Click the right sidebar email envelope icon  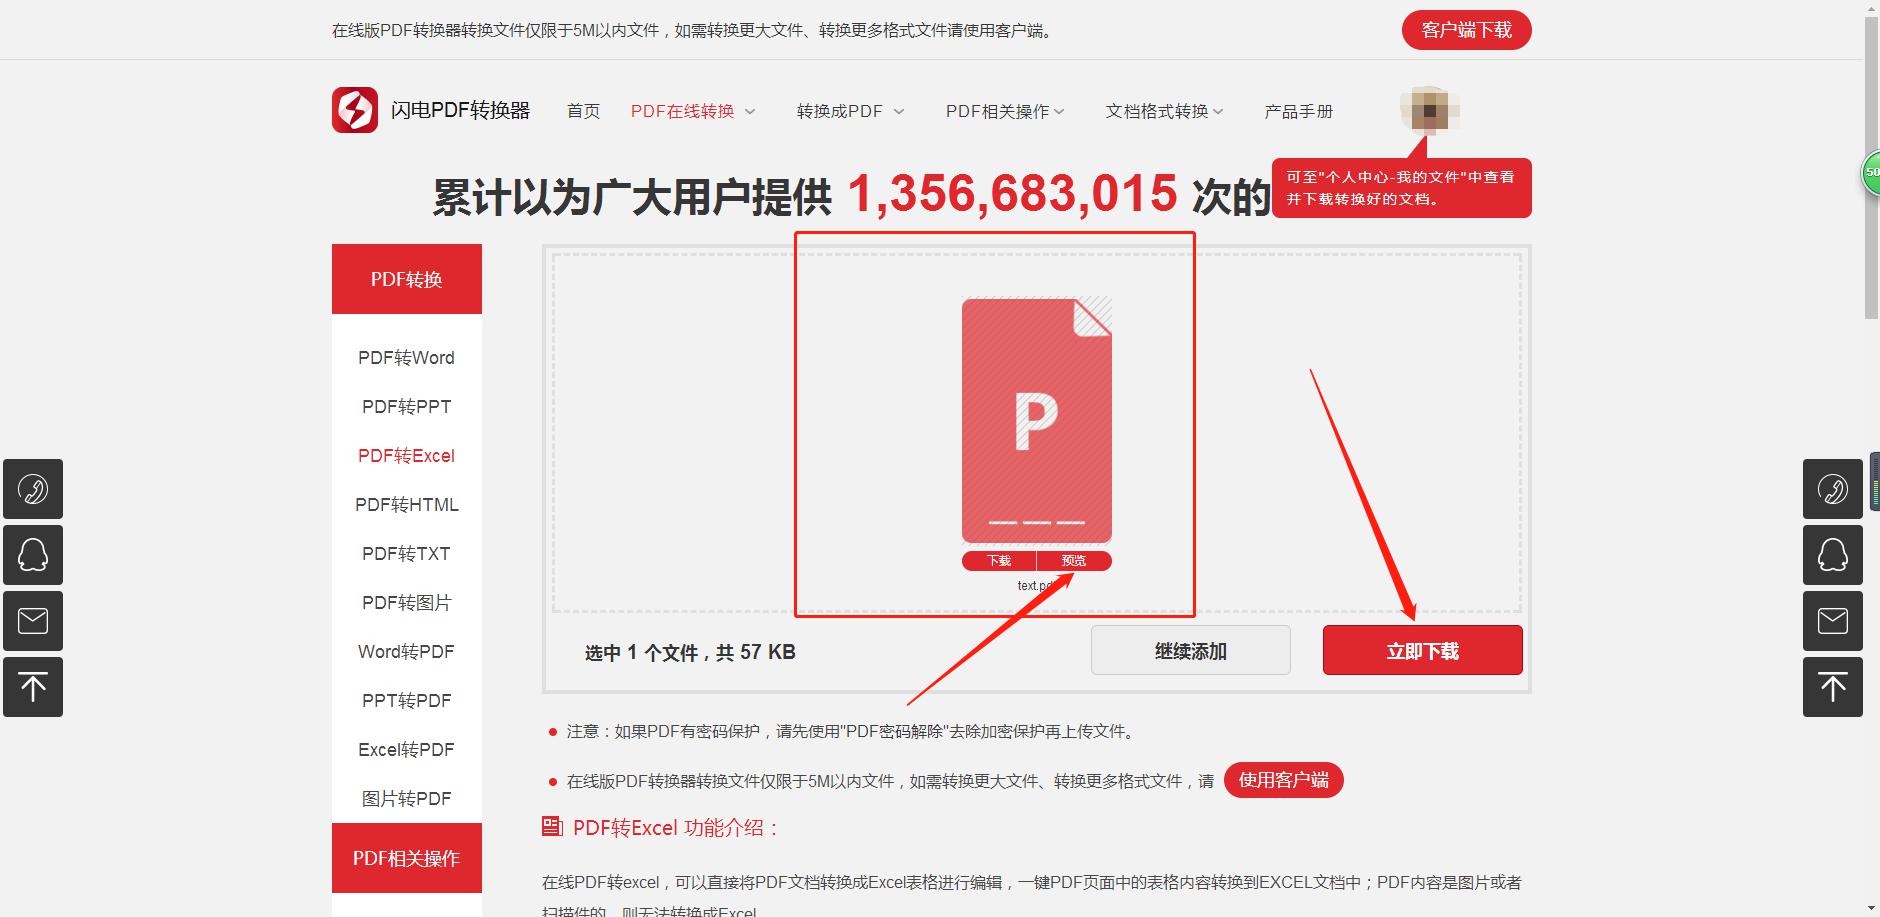click(x=1832, y=621)
